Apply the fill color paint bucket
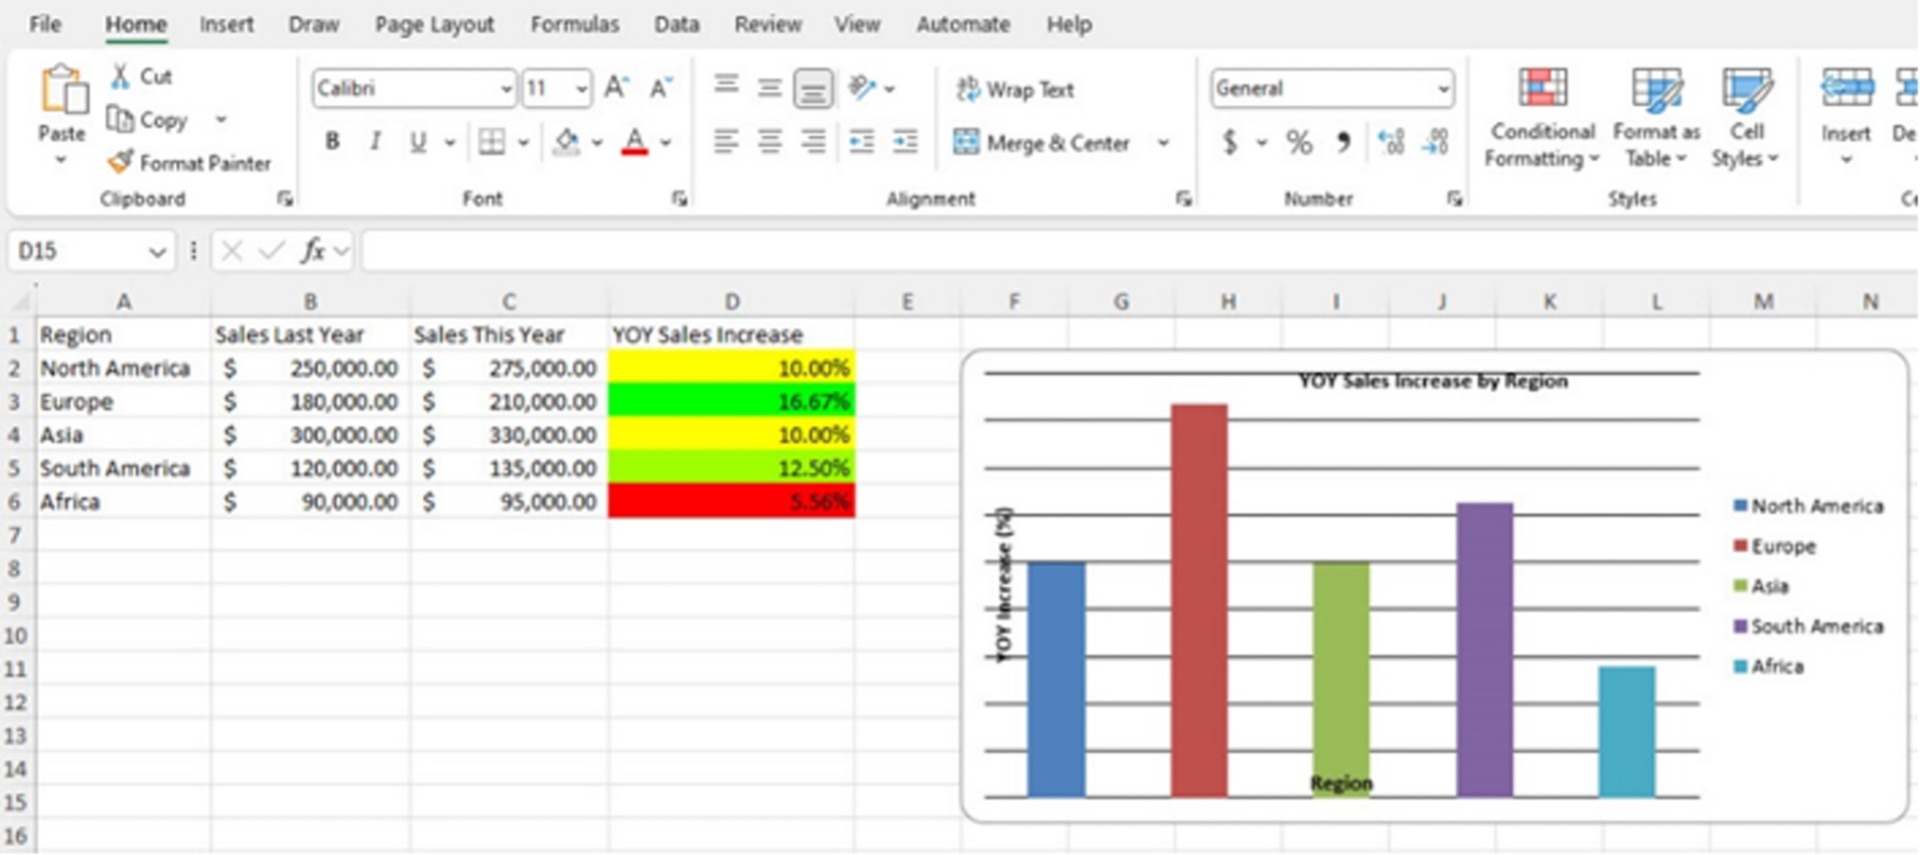The image size is (1920, 855). pos(566,142)
